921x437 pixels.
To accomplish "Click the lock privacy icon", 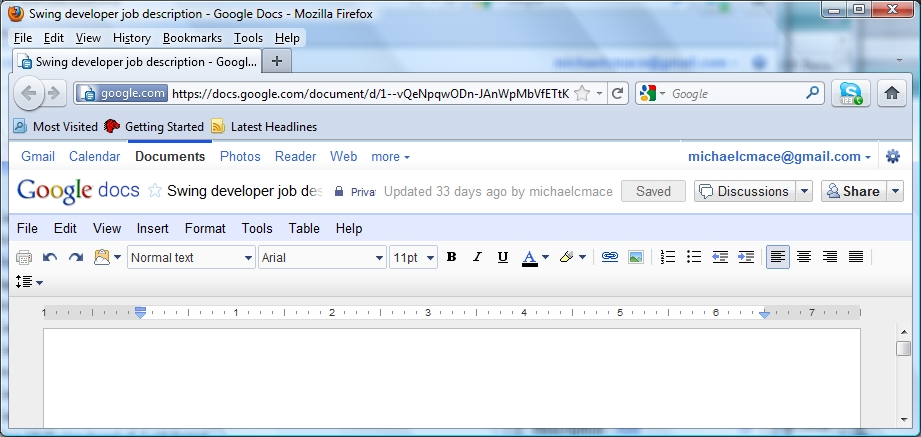I will (338, 191).
